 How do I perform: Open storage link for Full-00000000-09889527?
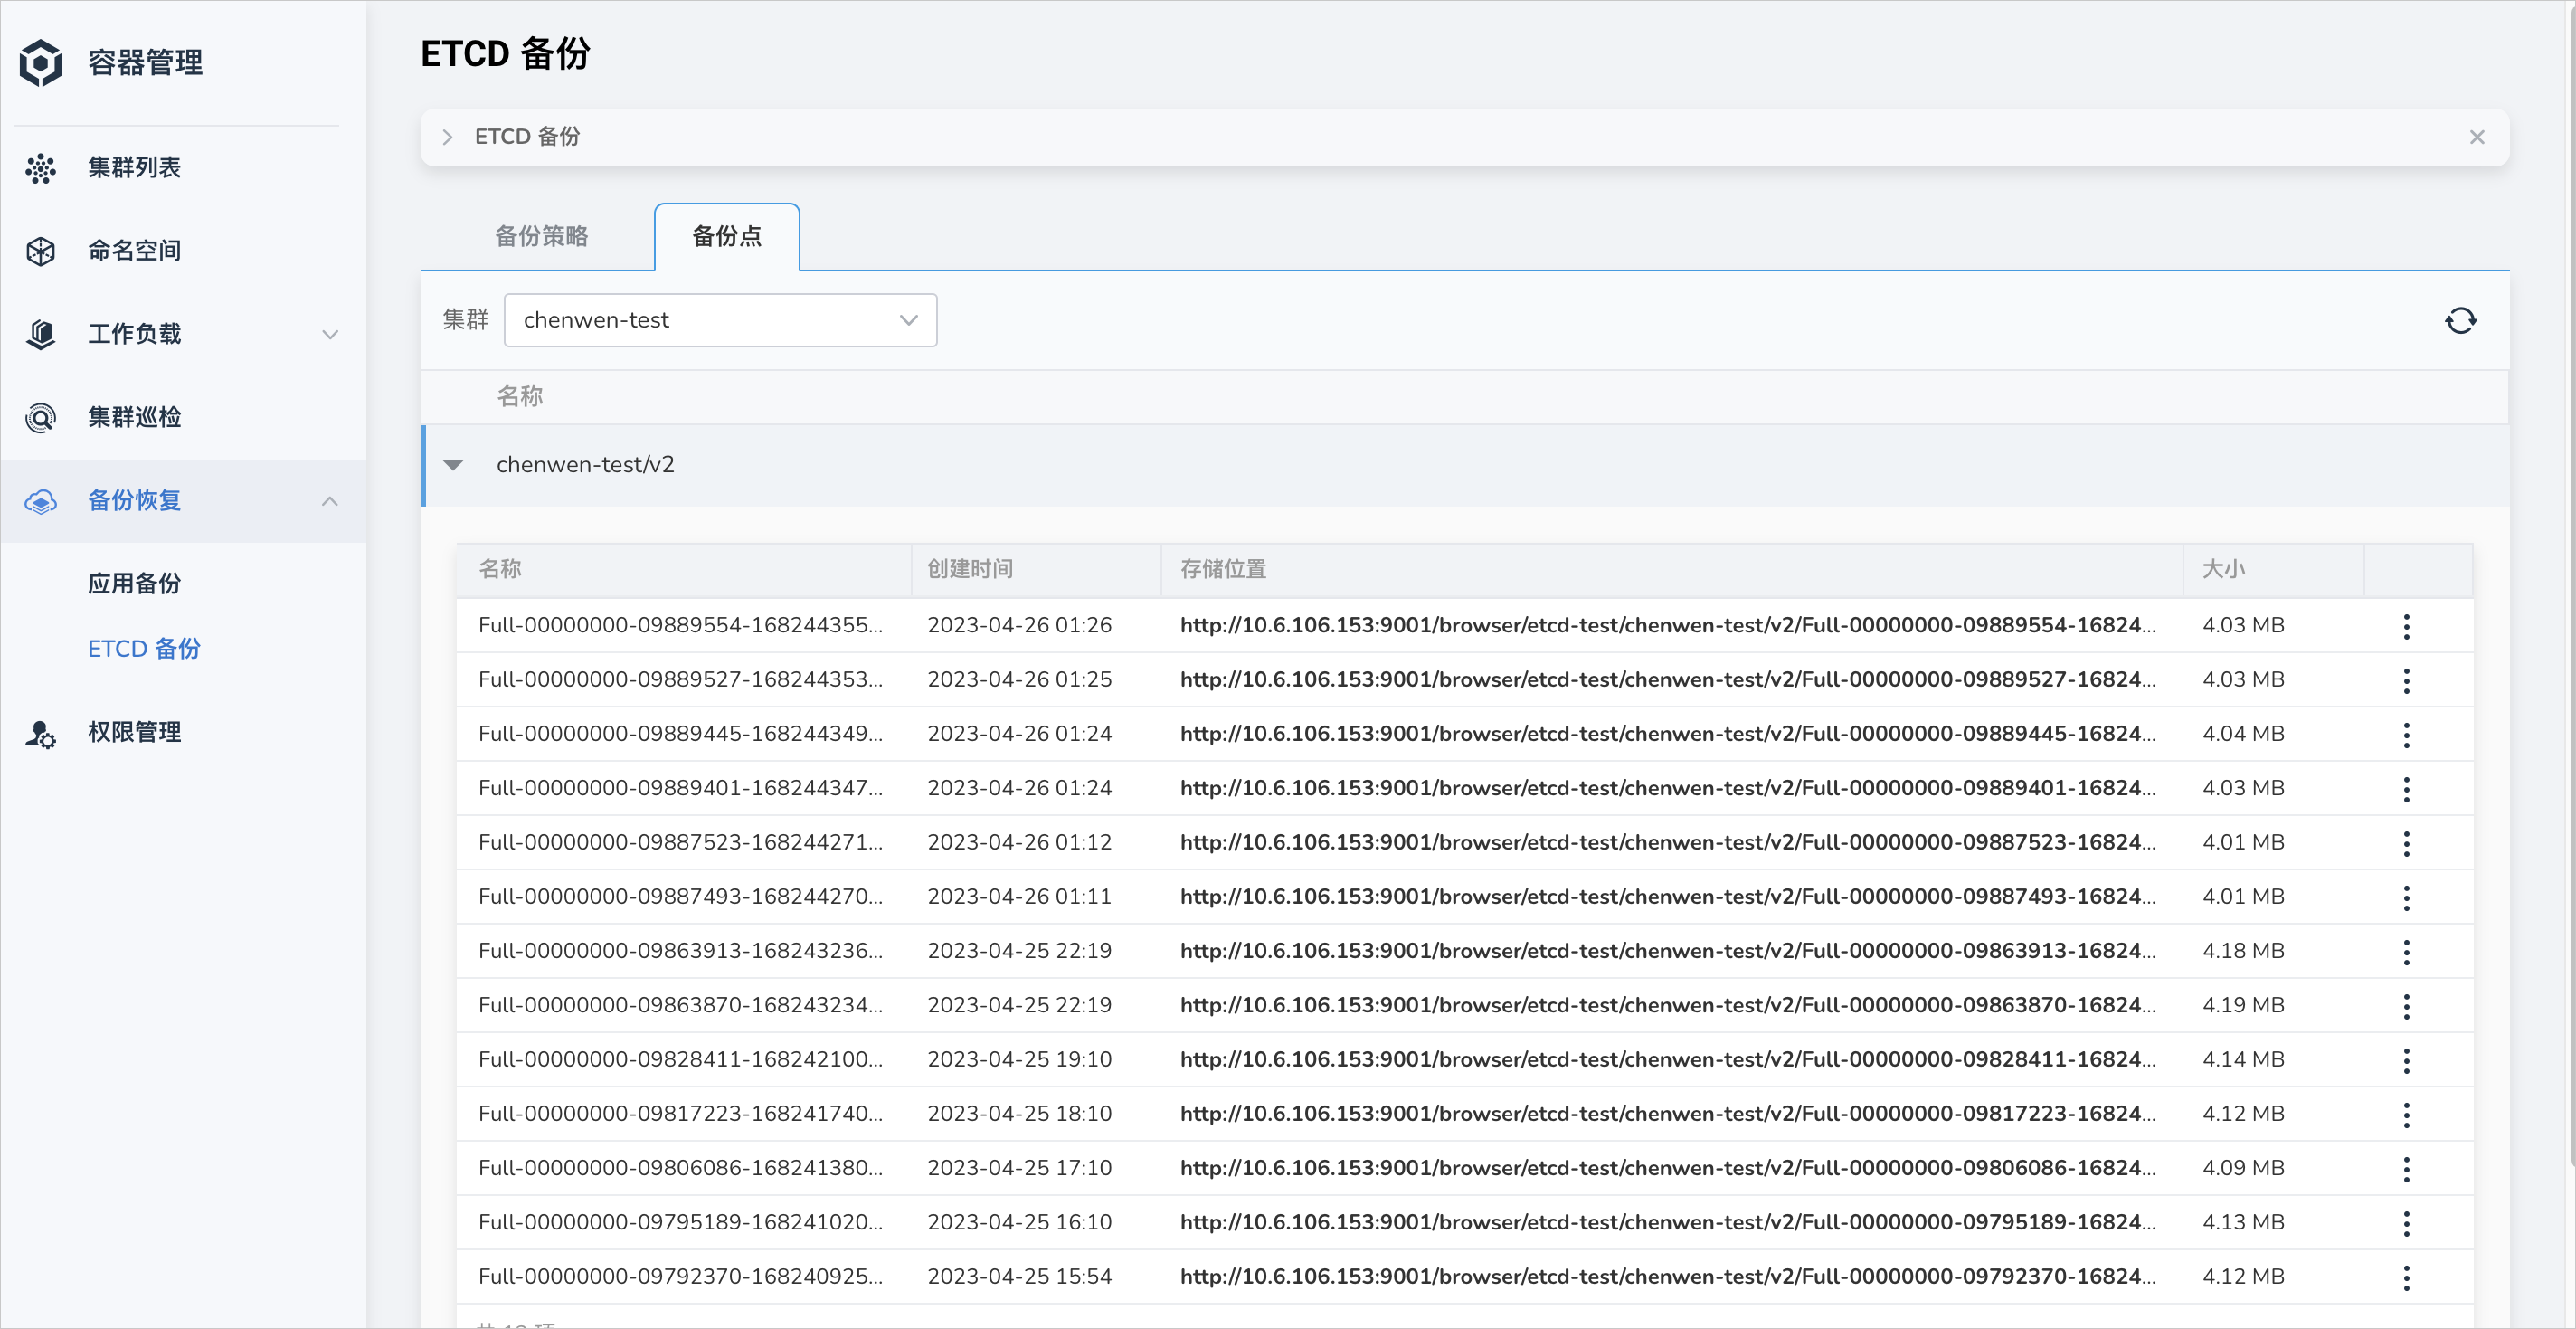1667,679
